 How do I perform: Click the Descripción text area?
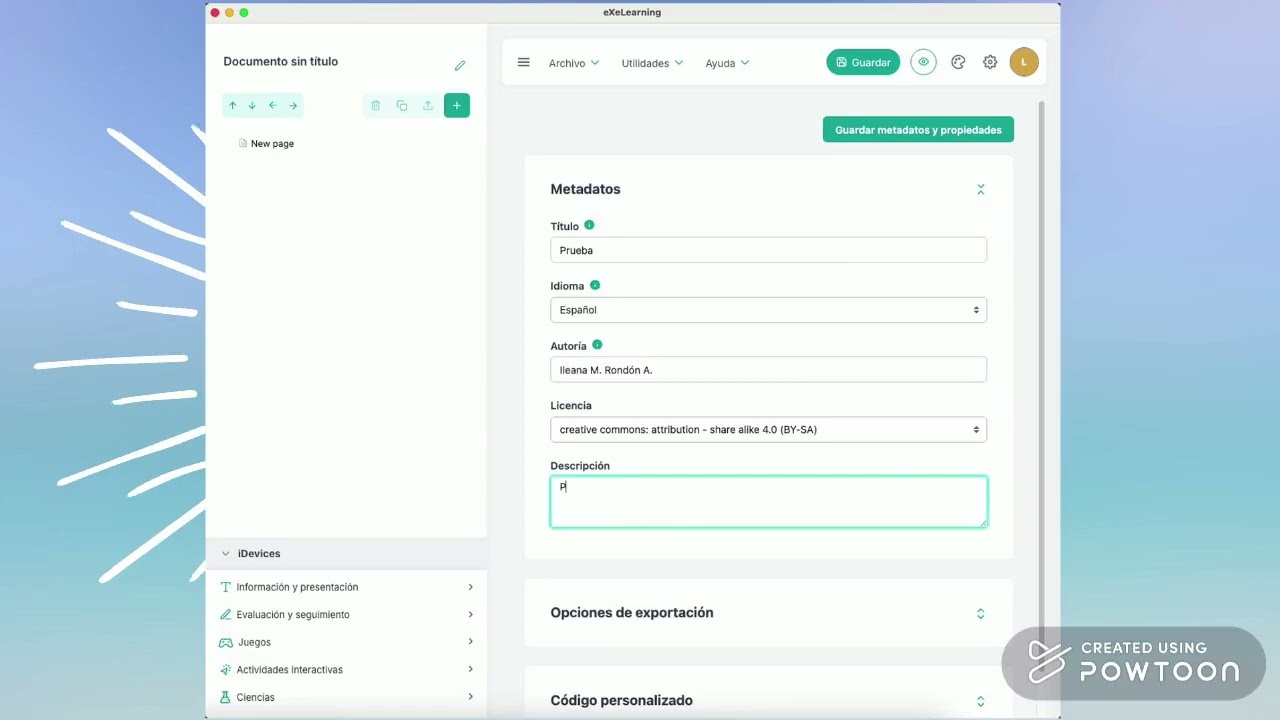pos(768,502)
